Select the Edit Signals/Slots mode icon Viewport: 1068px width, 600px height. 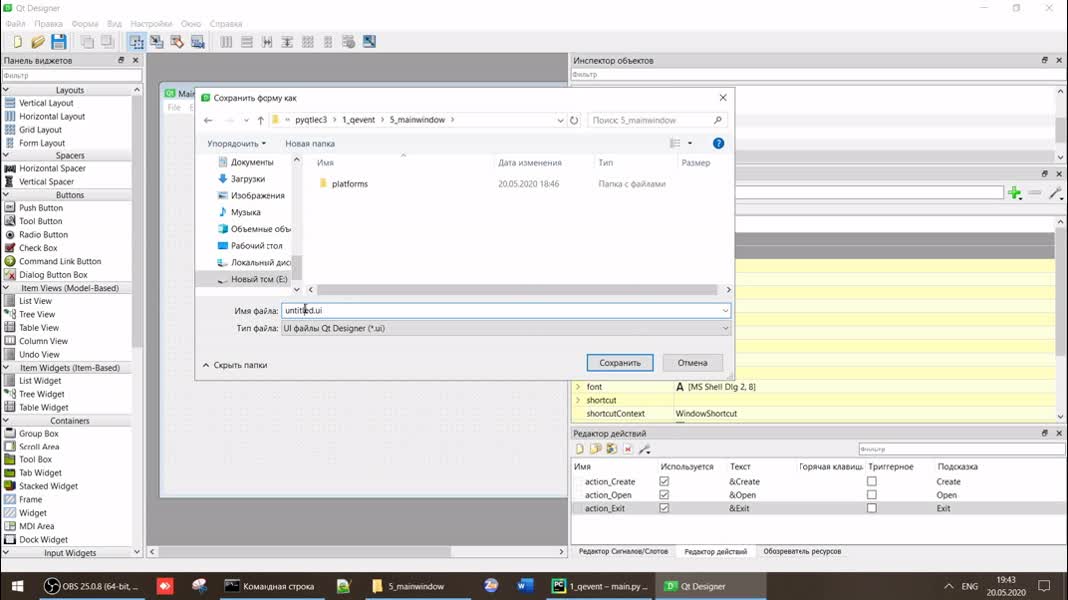point(157,42)
